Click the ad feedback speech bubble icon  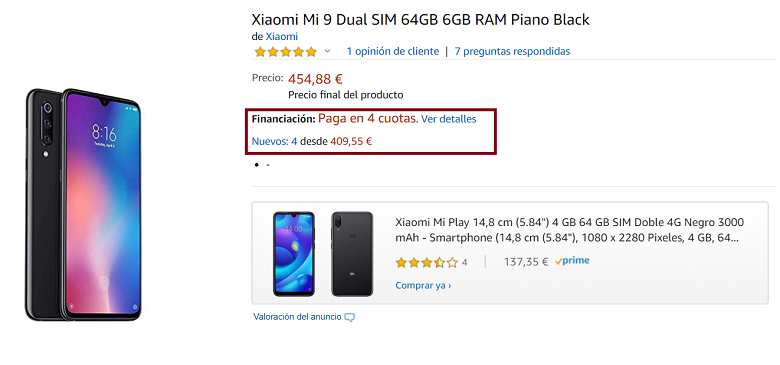coord(350,317)
